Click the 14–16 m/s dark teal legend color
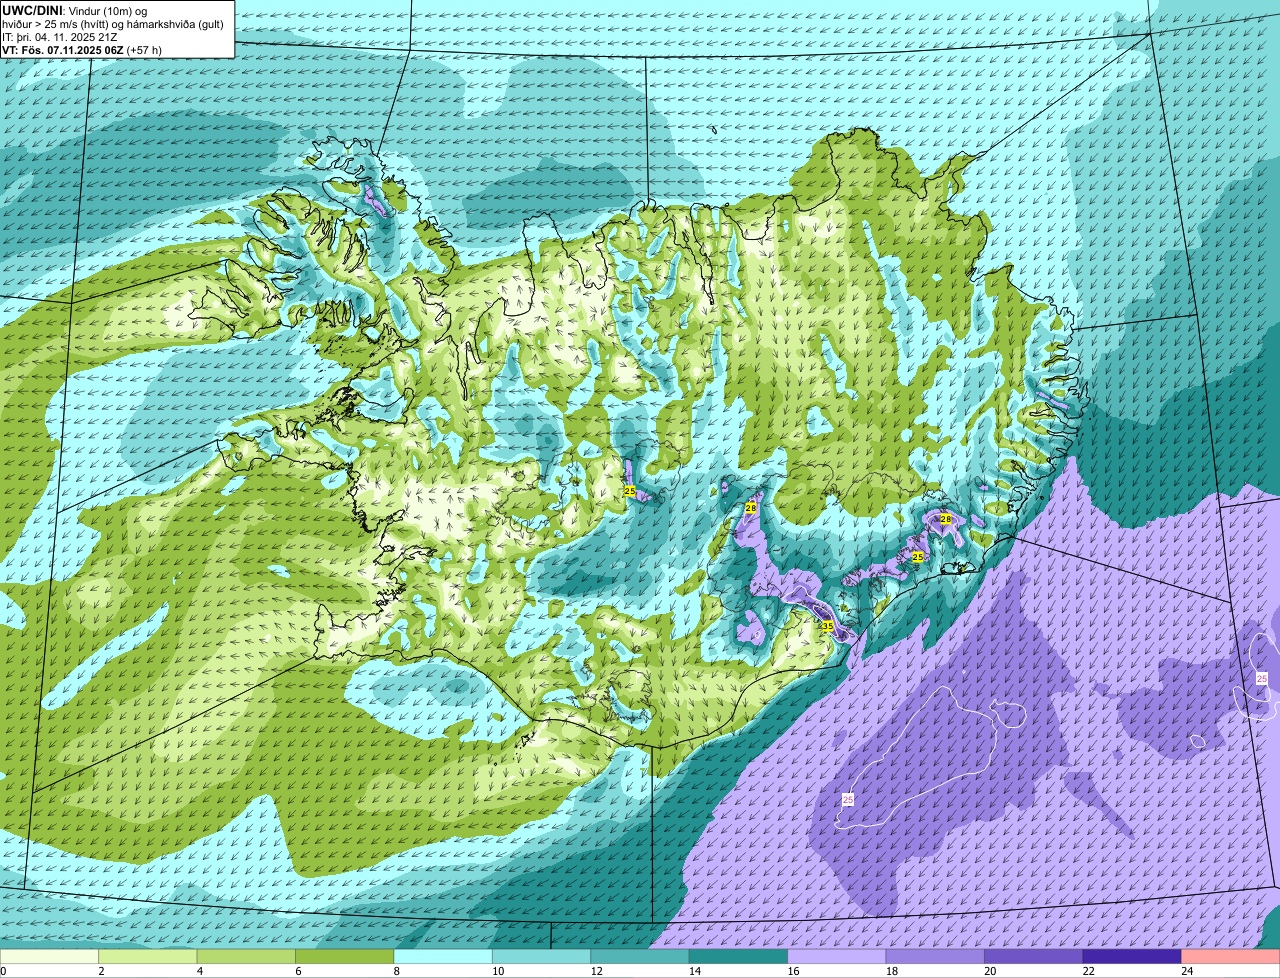 (738, 956)
